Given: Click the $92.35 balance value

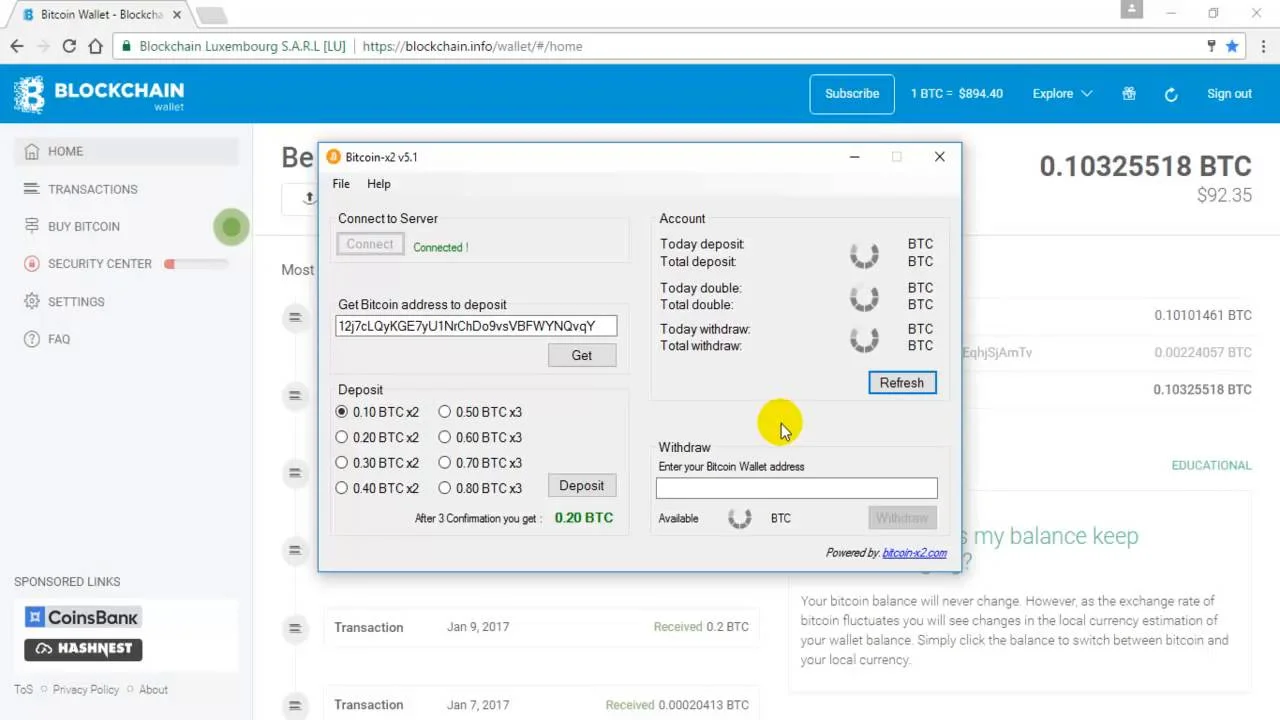Looking at the screenshot, I should coord(1224,195).
